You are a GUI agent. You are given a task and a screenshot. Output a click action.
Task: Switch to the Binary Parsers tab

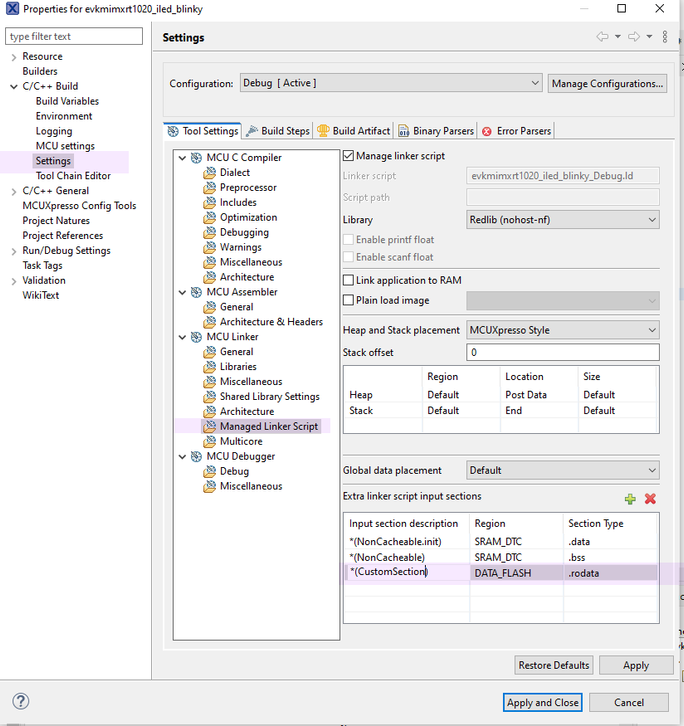click(436, 131)
